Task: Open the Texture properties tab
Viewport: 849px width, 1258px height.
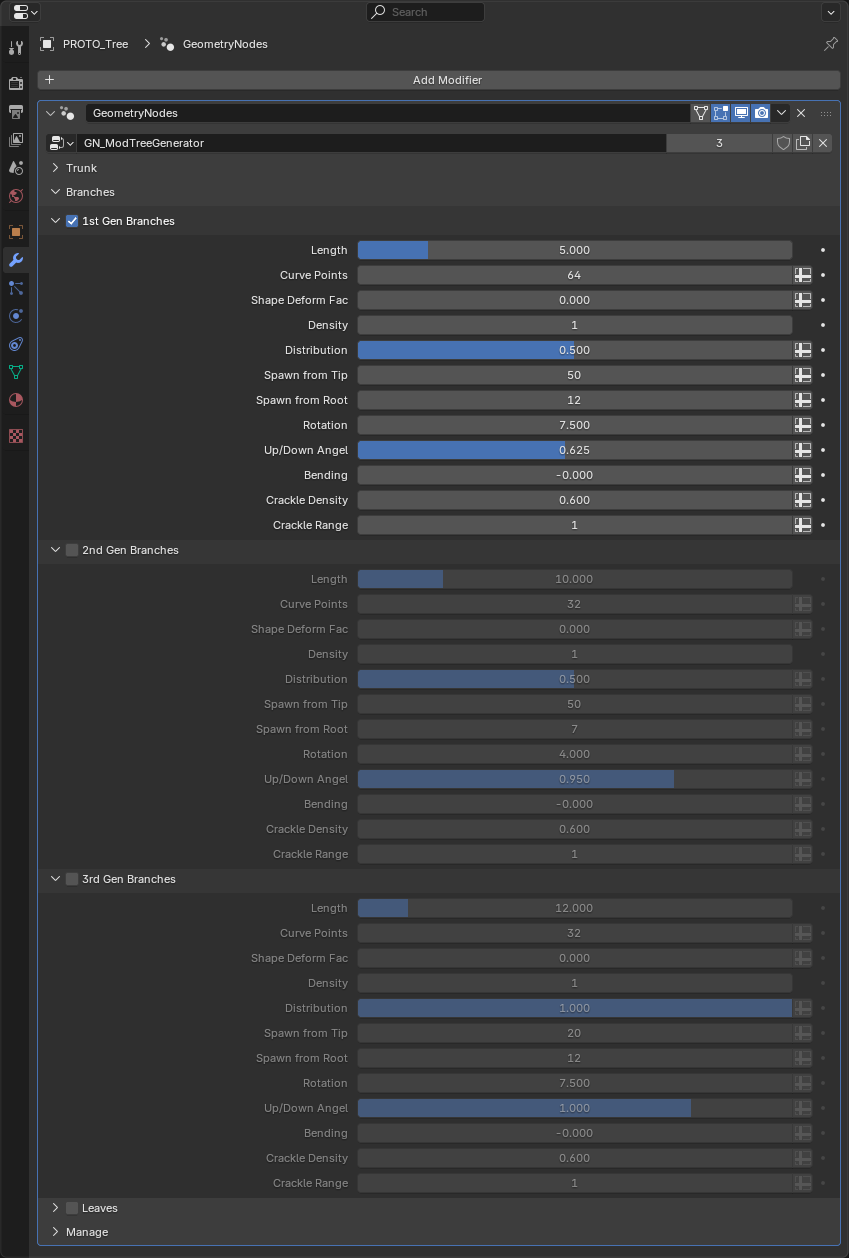Action: click(16, 436)
